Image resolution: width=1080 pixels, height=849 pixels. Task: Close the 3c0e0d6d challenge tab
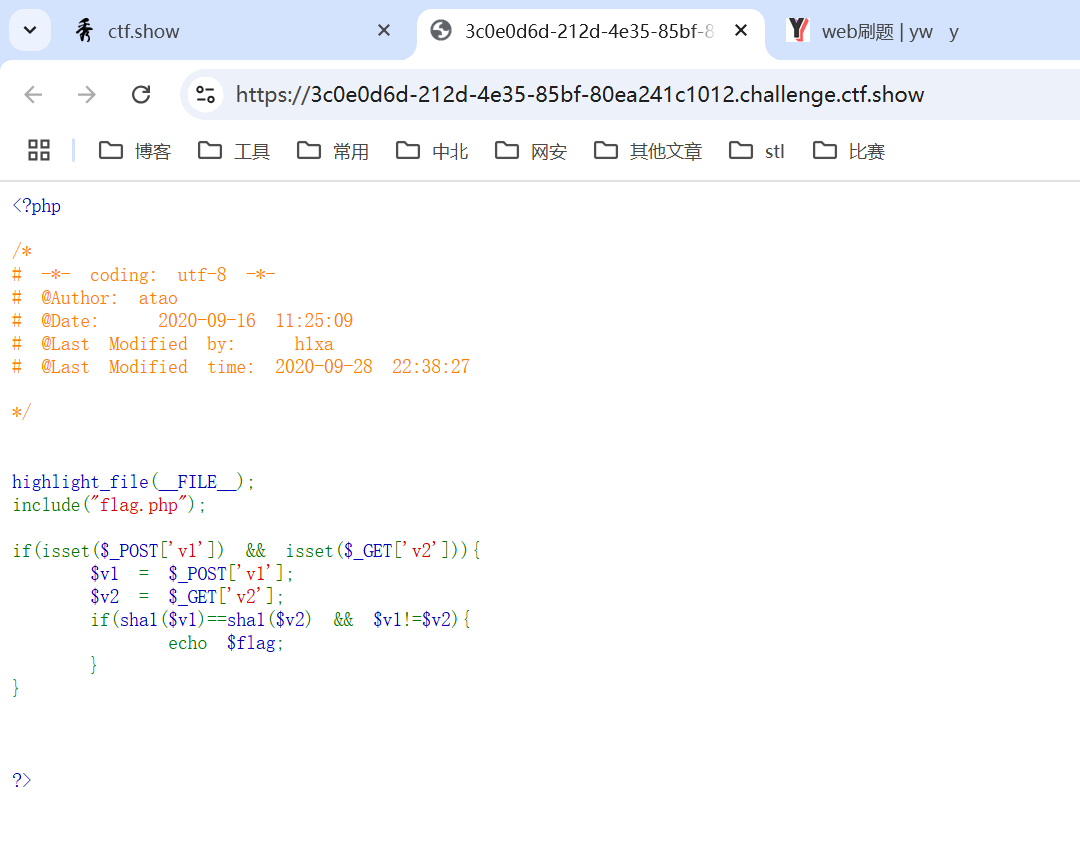tap(741, 30)
